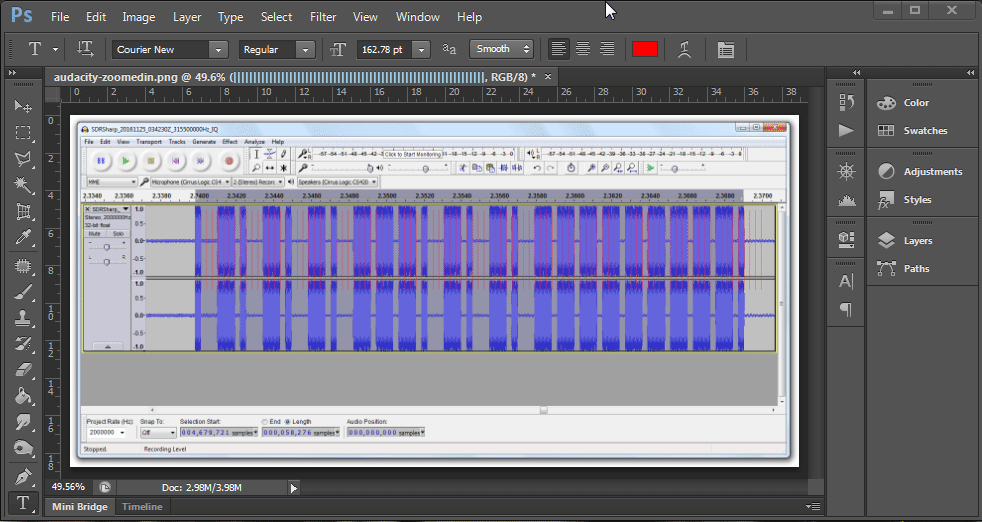Click the red text color swatch

pos(644,50)
